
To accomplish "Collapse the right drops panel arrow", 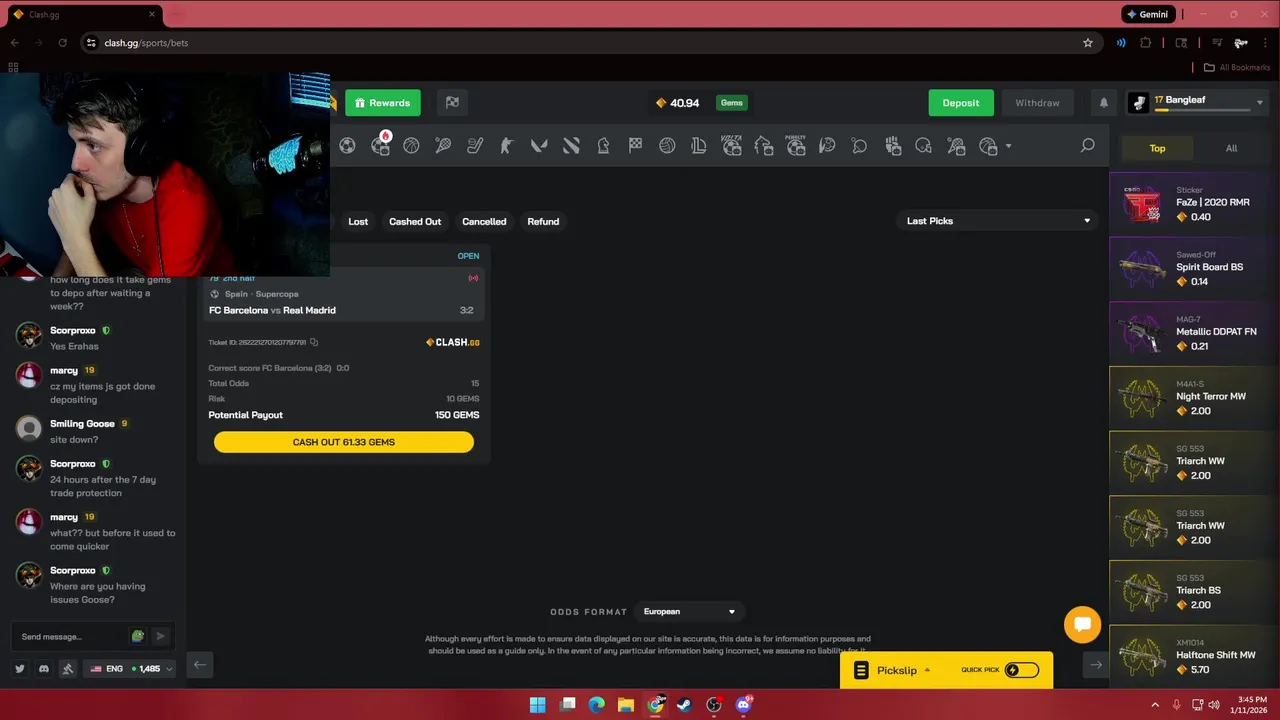I will click(1096, 665).
